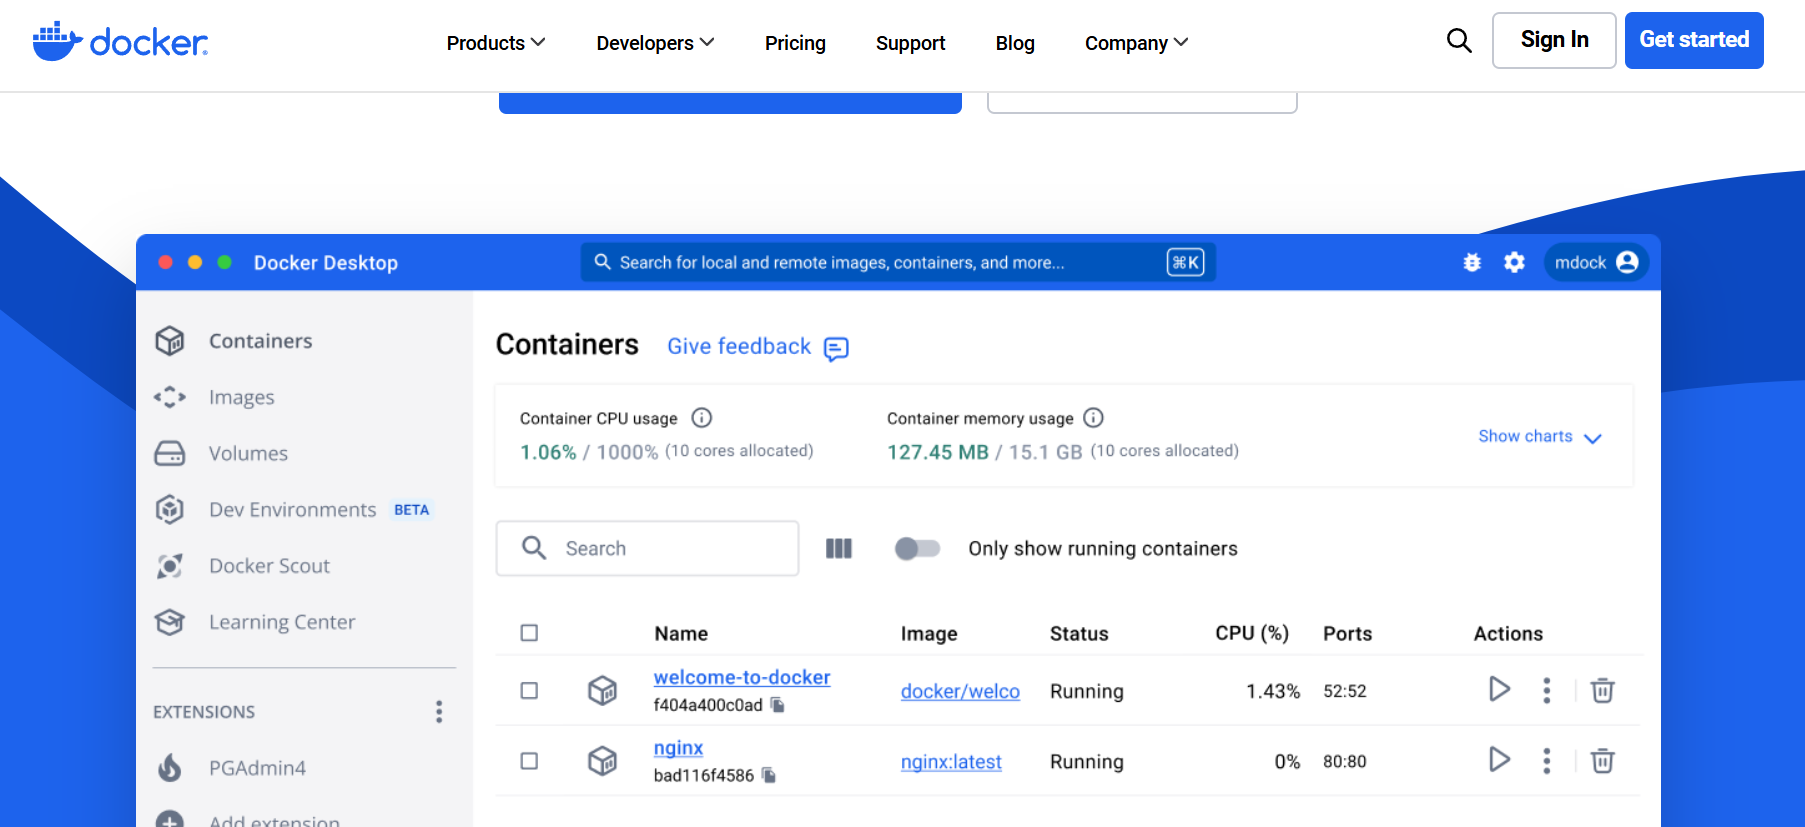1805x827 pixels.
Task: Click the Learning Center sidebar icon
Action: 170,622
